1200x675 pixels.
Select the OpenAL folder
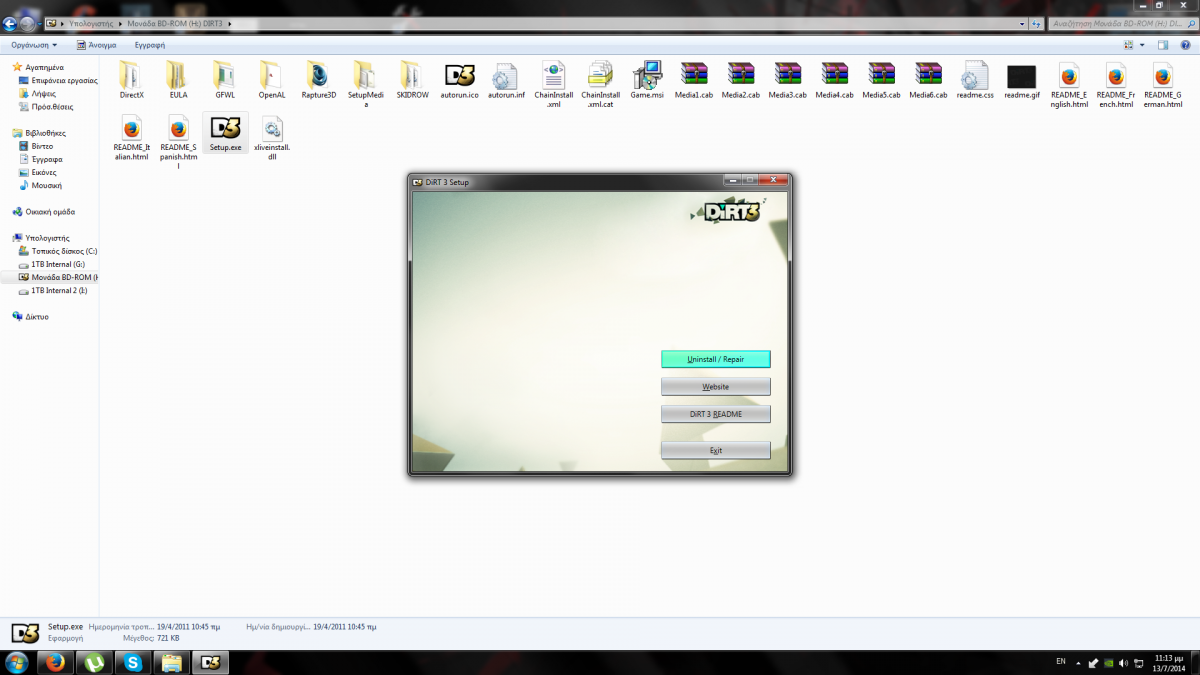pos(272,81)
